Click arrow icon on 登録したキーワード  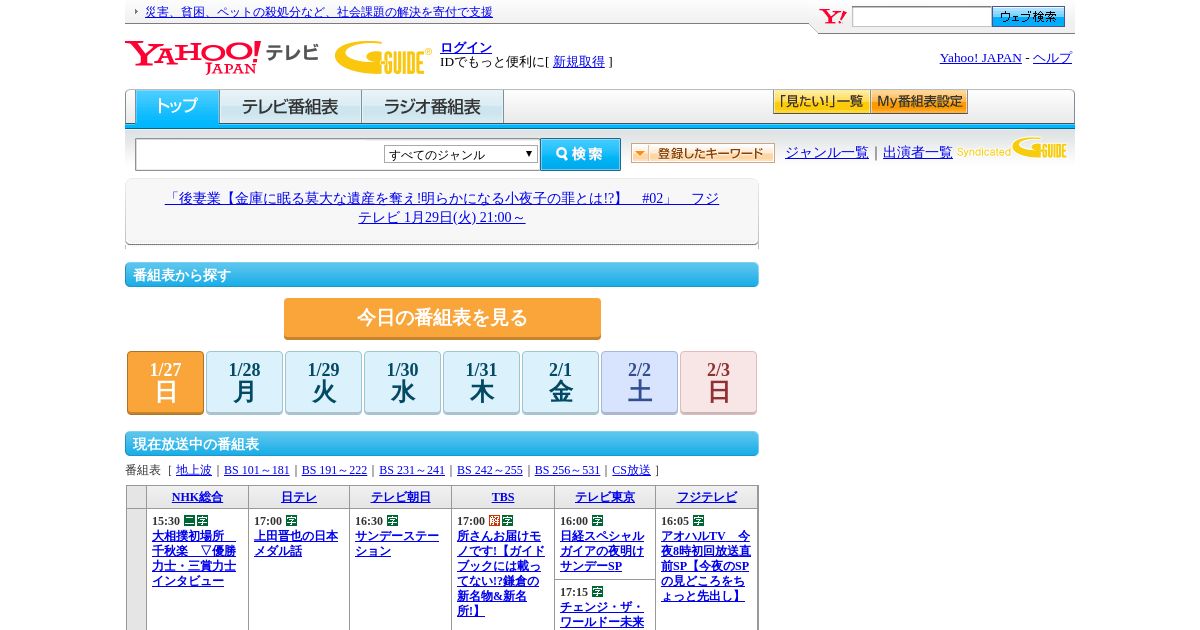(x=640, y=153)
